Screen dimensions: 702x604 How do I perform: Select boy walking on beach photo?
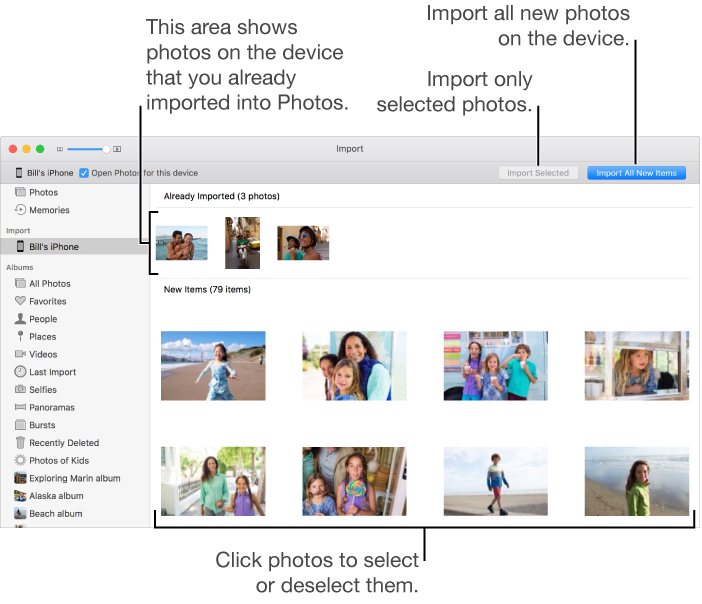click(496, 481)
